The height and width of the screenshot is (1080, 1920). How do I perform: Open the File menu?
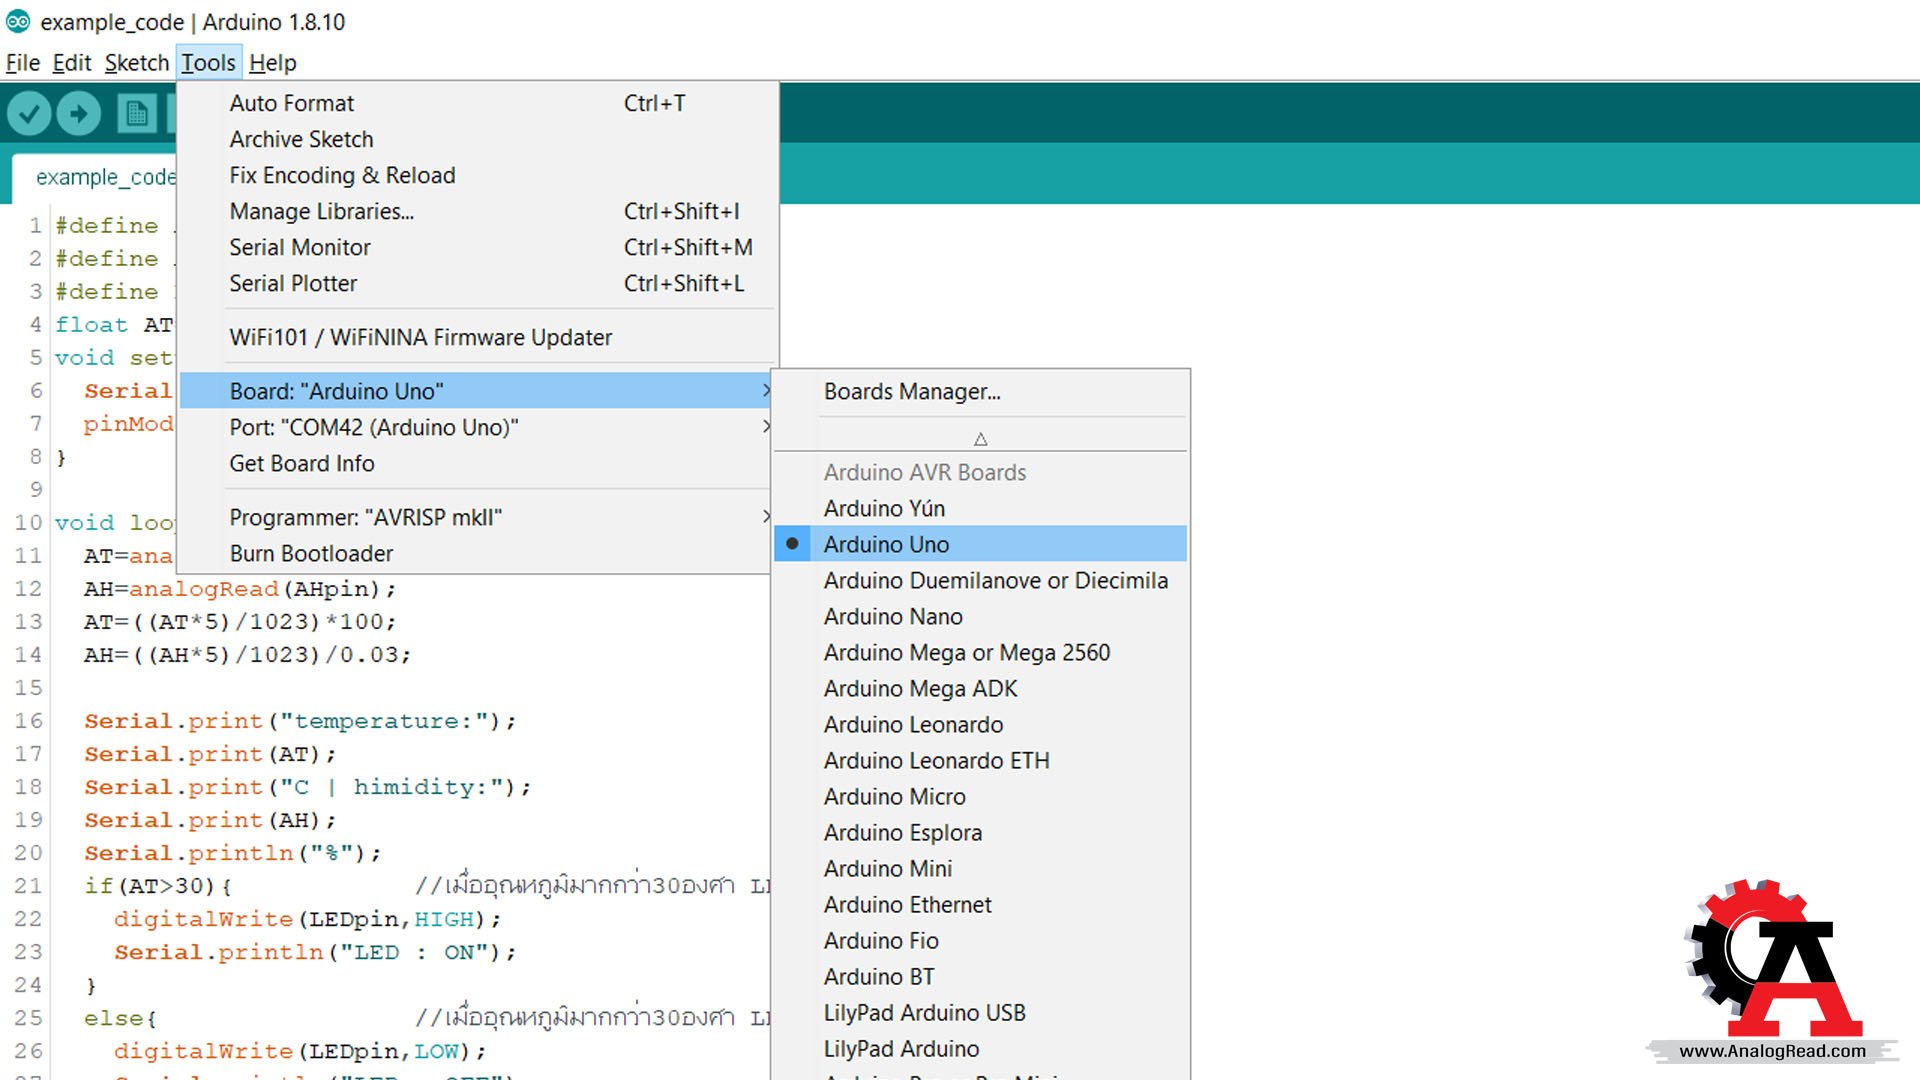coord(22,63)
